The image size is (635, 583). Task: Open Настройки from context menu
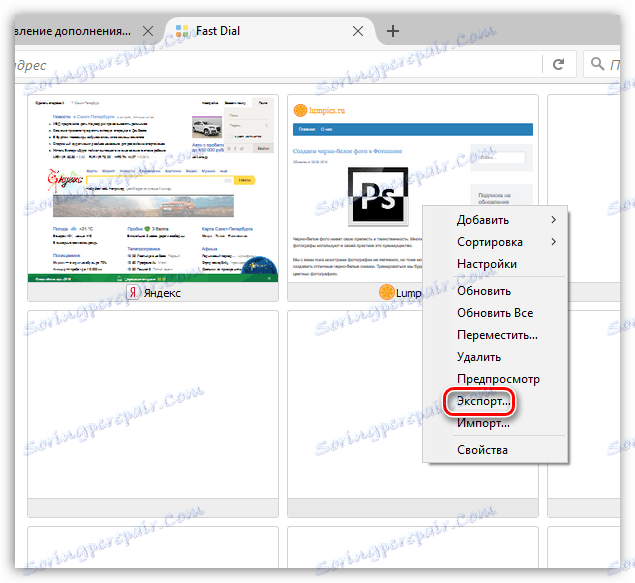point(495,264)
